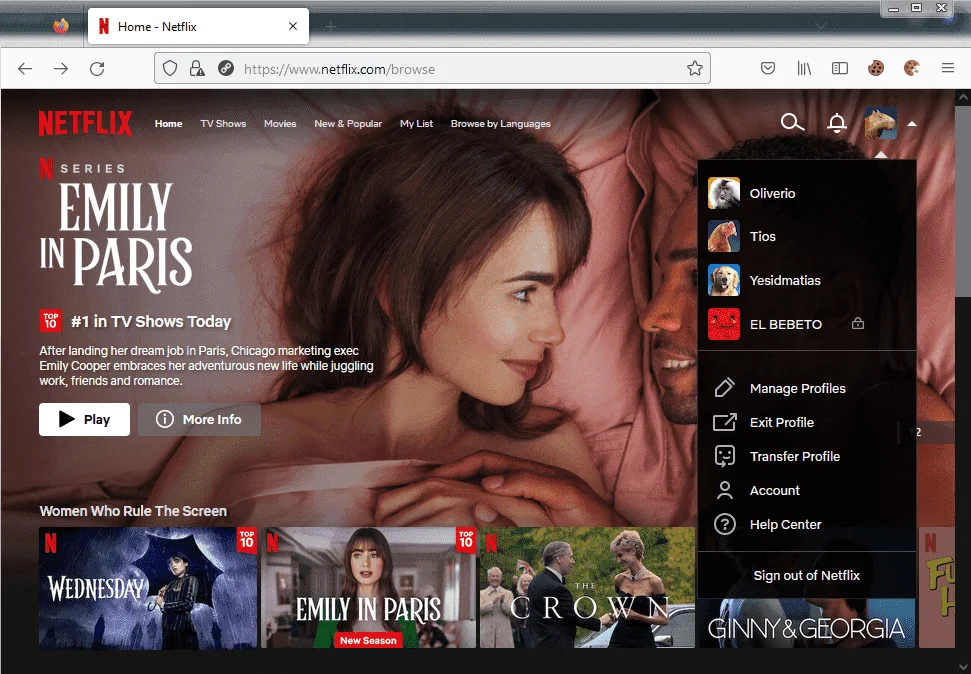971x674 pixels.
Task: Open the Ginny & Georgia thumbnail
Action: (x=807, y=624)
